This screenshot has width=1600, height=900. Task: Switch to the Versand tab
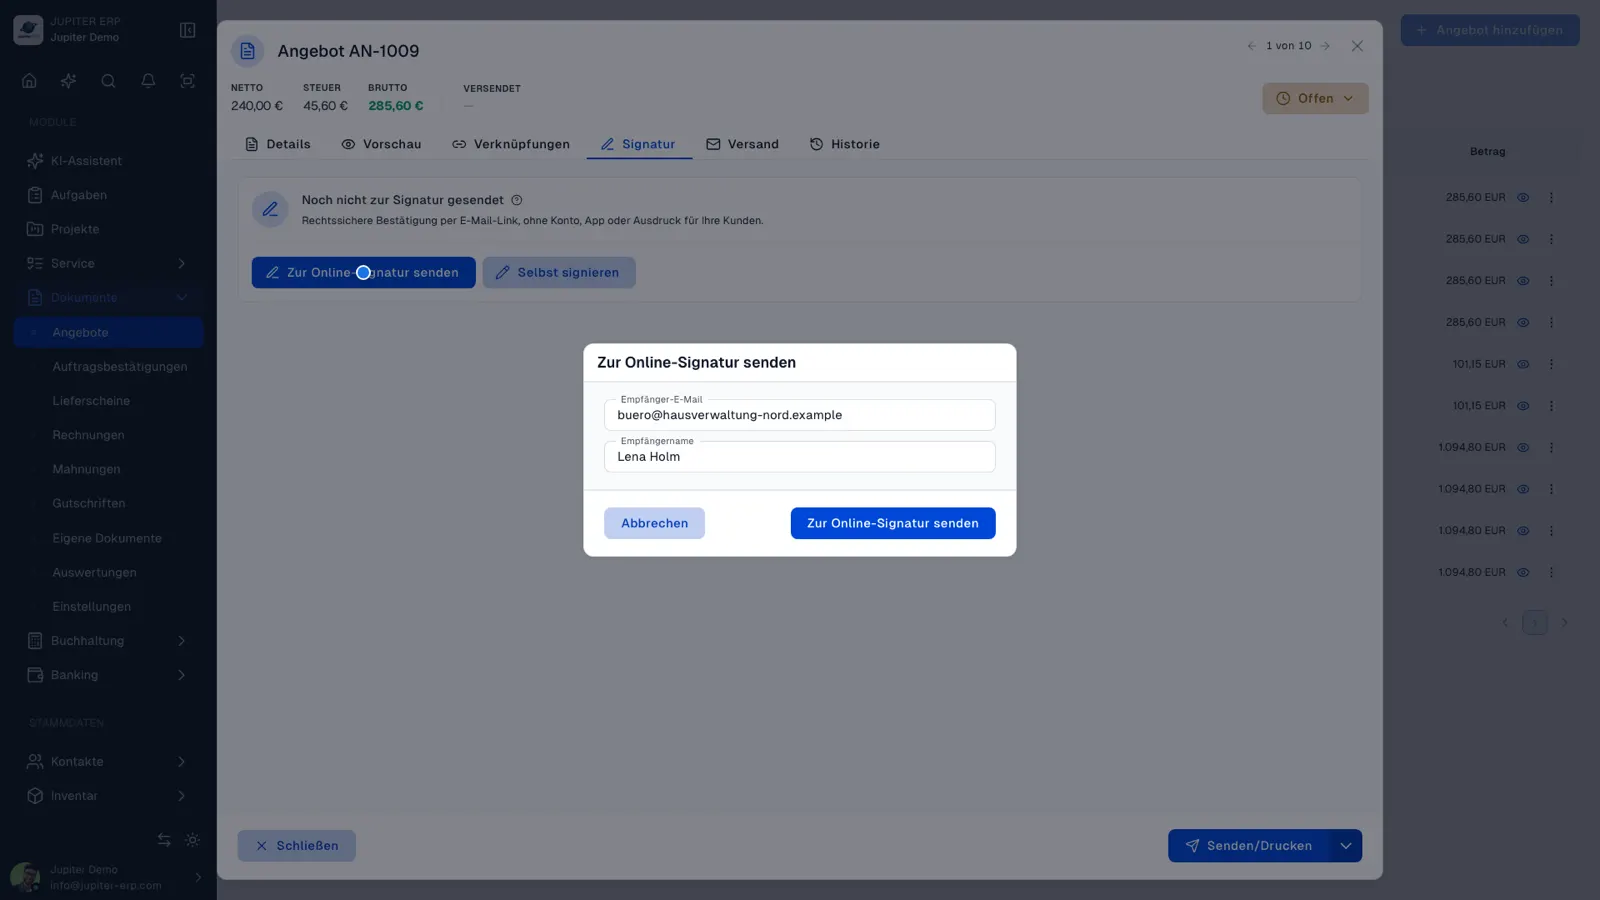(742, 144)
